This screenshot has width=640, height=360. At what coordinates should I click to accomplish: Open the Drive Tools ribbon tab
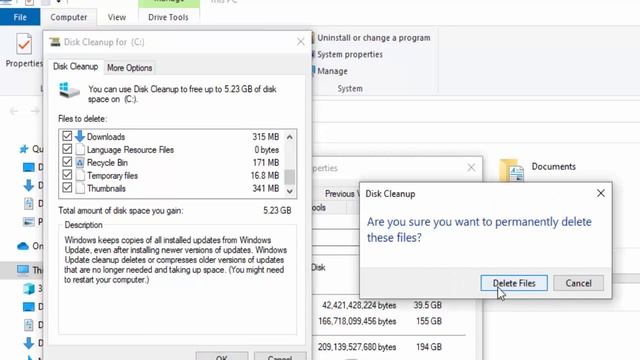[x=168, y=17]
